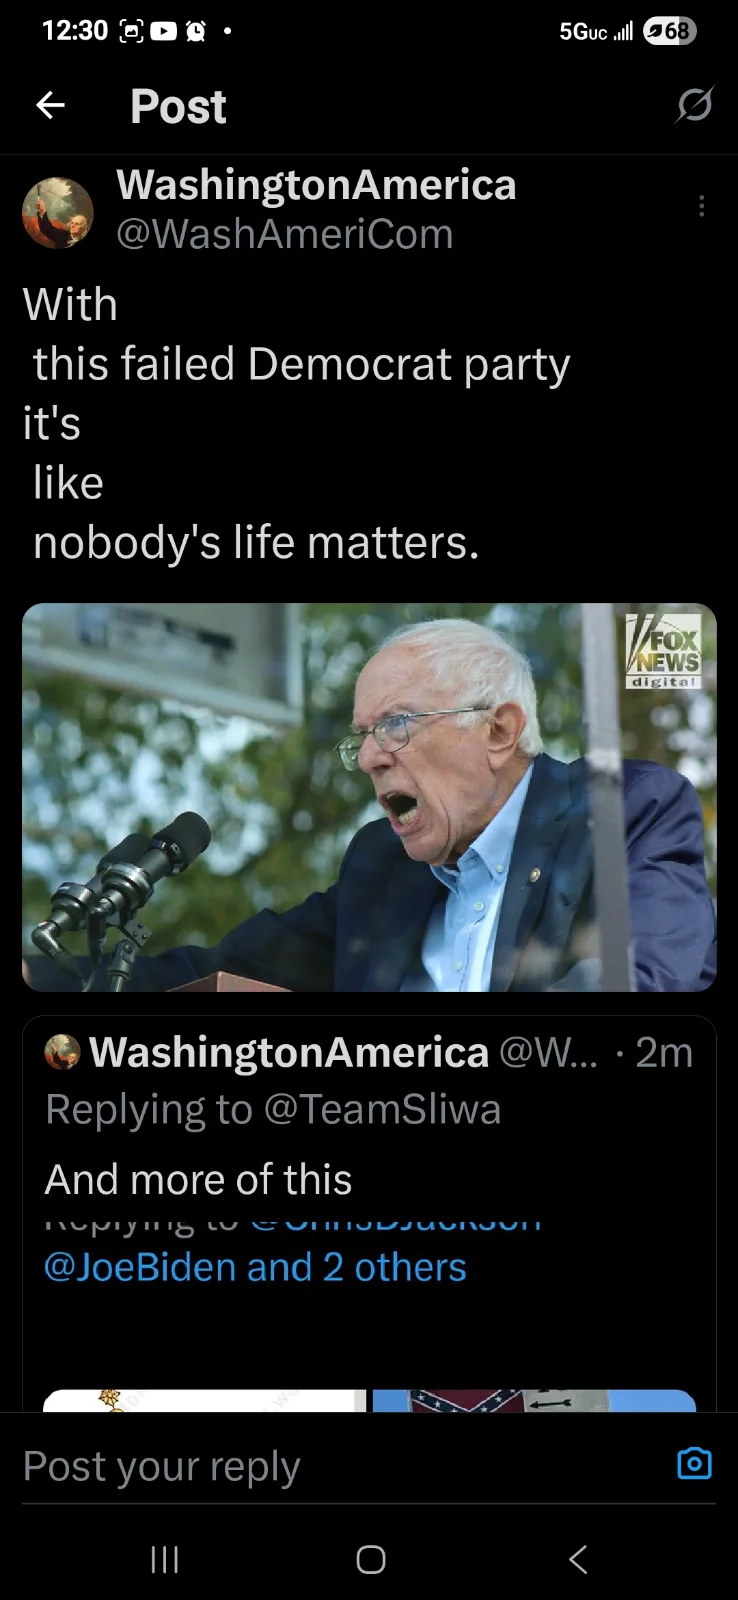The image size is (738, 1600).
Task: Tap the camera icon in reply bar
Action: pos(694,1464)
